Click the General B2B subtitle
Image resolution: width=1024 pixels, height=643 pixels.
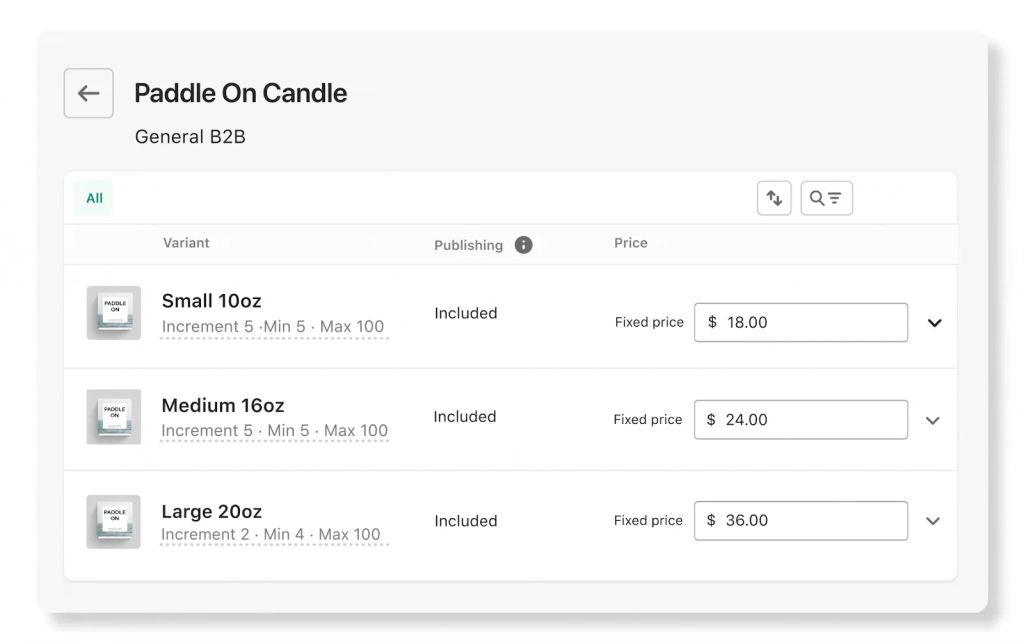click(190, 136)
